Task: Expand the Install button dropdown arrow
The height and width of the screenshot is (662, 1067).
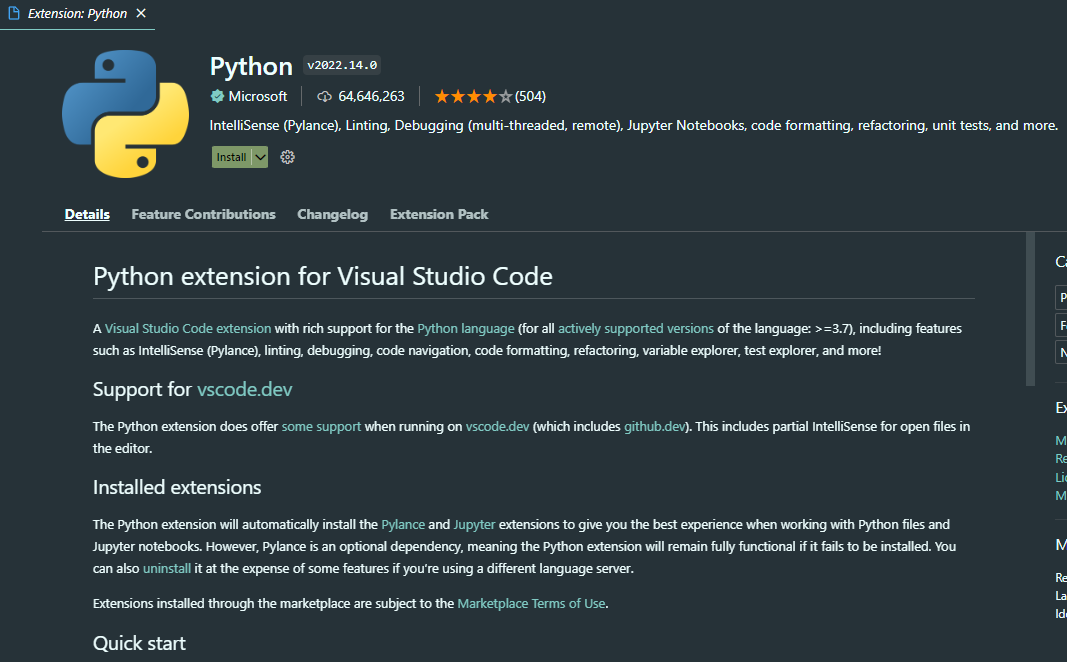Action: click(260, 157)
